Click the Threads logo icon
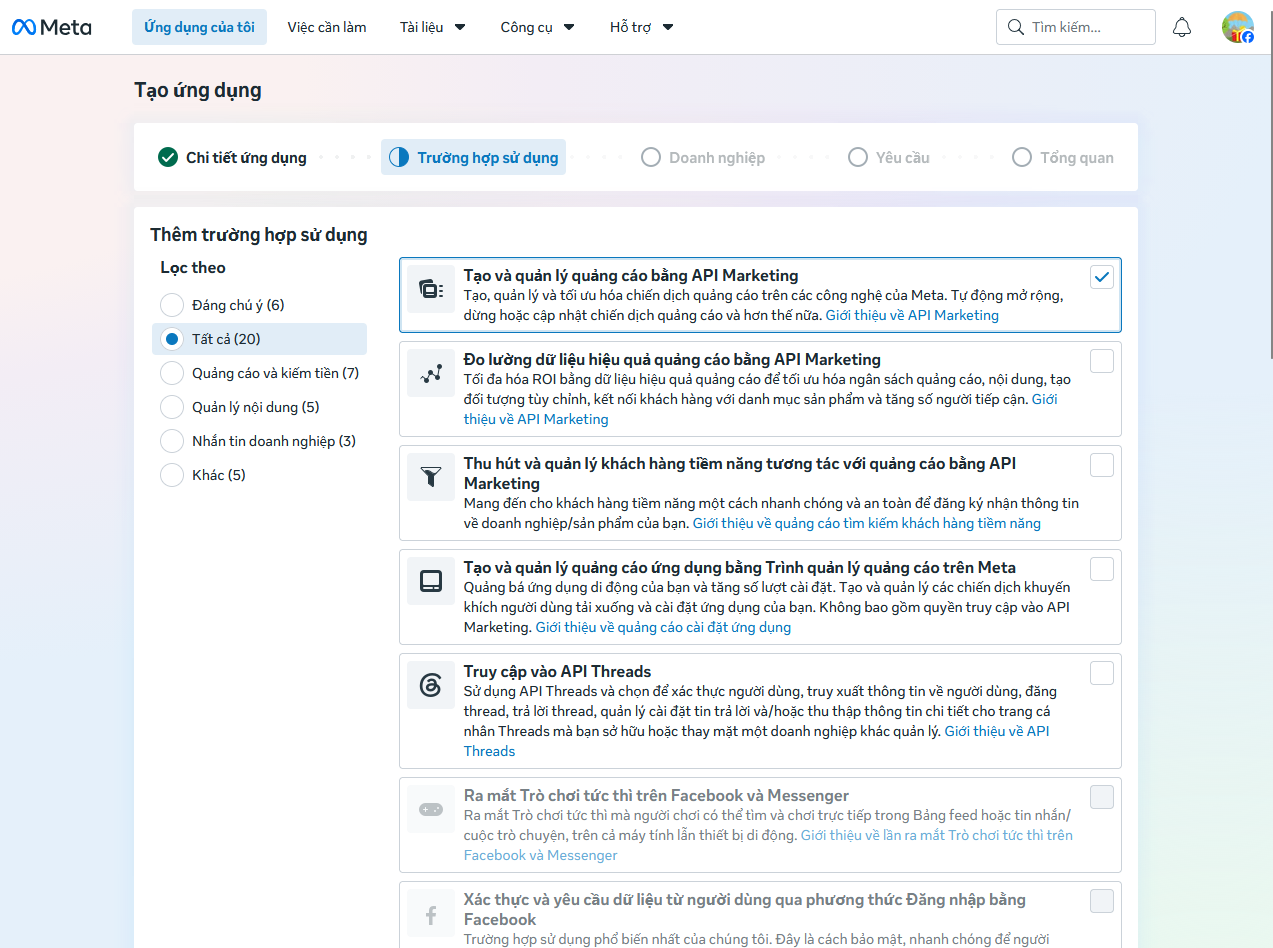The height and width of the screenshot is (948, 1273). point(431,686)
